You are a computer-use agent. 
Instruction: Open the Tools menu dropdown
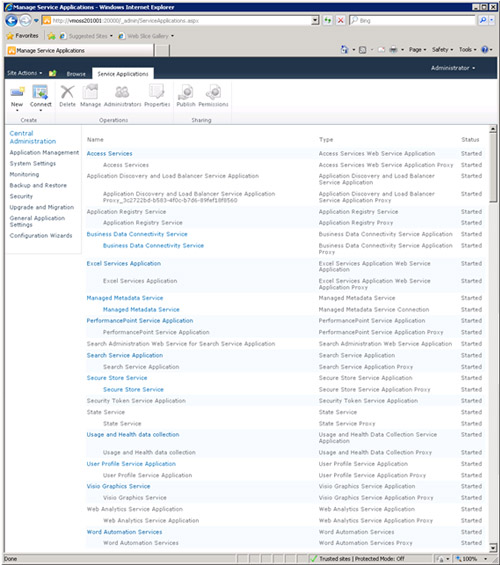(x=467, y=50)
